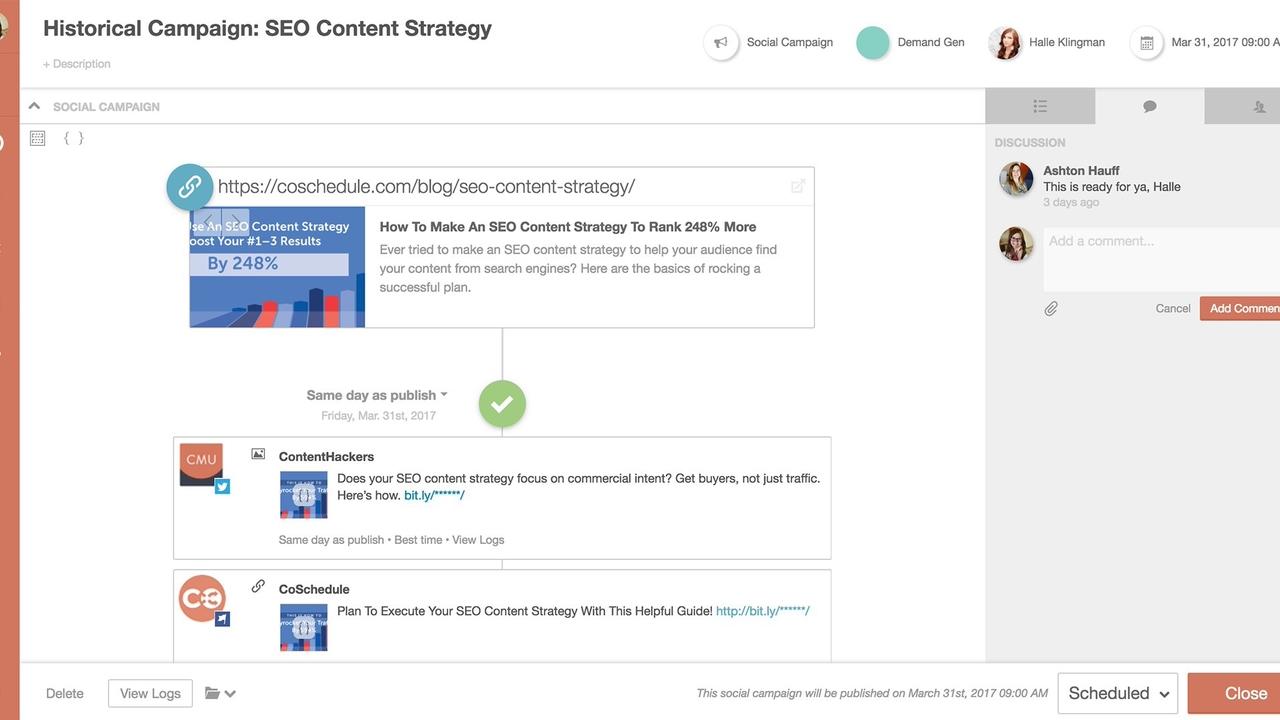Open the calendar date picker icon

pyautogui.click(x=1147, y=43)
